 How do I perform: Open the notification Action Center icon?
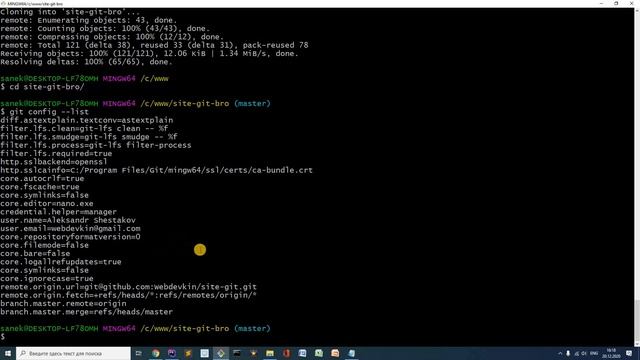(629, 353)
